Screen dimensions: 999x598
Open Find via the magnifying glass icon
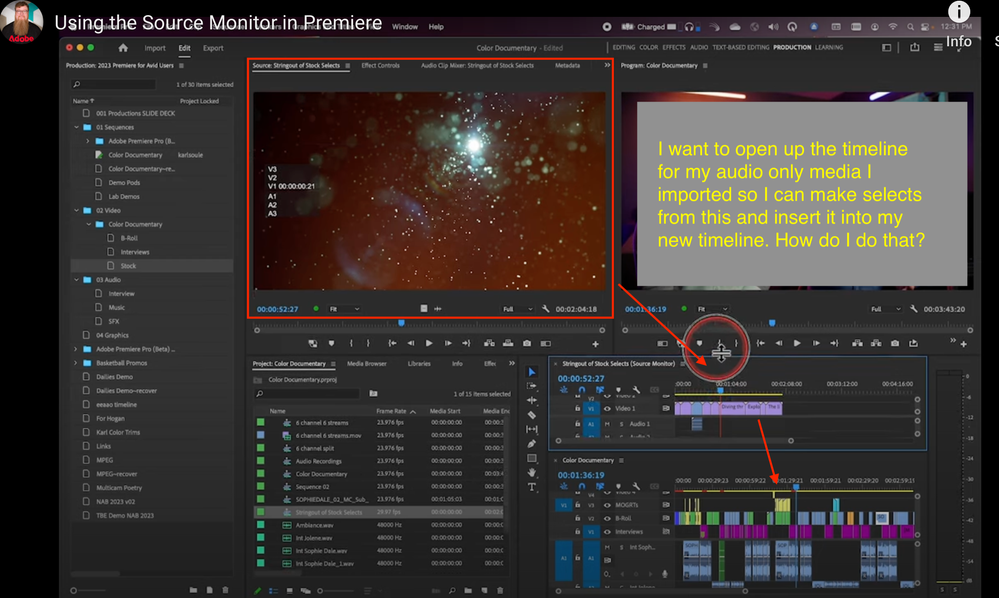(x=452, y=590)
